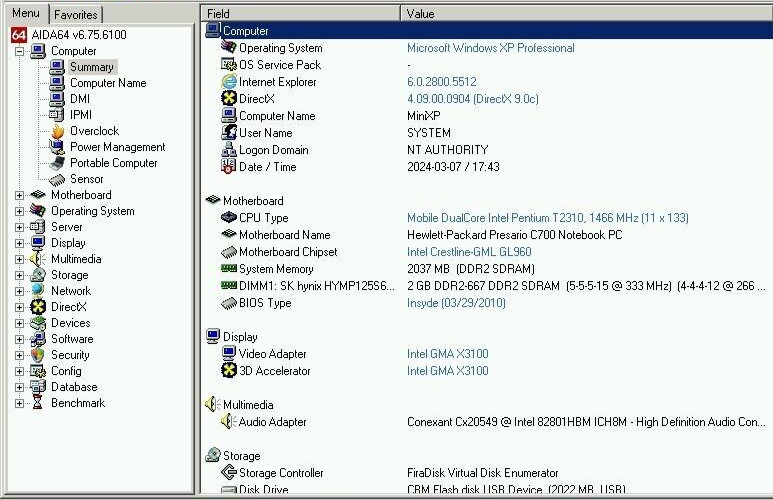Click FiraDisk Virtual Disk Enumerator value
Image resolution: width=773 pixels, height=500 pixels.
(x=482, y=473)
